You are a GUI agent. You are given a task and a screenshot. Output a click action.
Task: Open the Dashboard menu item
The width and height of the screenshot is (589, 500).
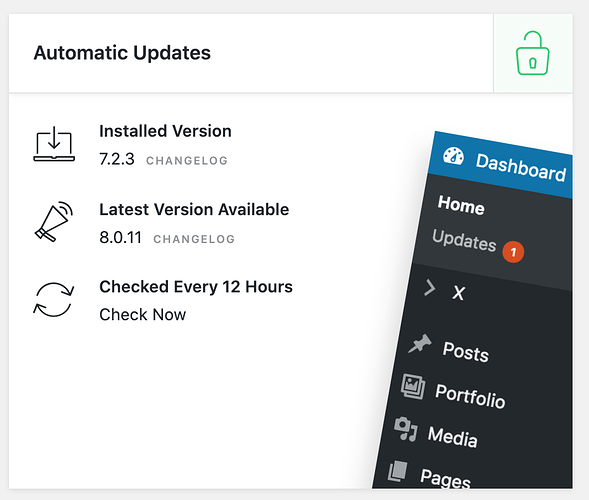pyautogui.click(x=521, y=168)
